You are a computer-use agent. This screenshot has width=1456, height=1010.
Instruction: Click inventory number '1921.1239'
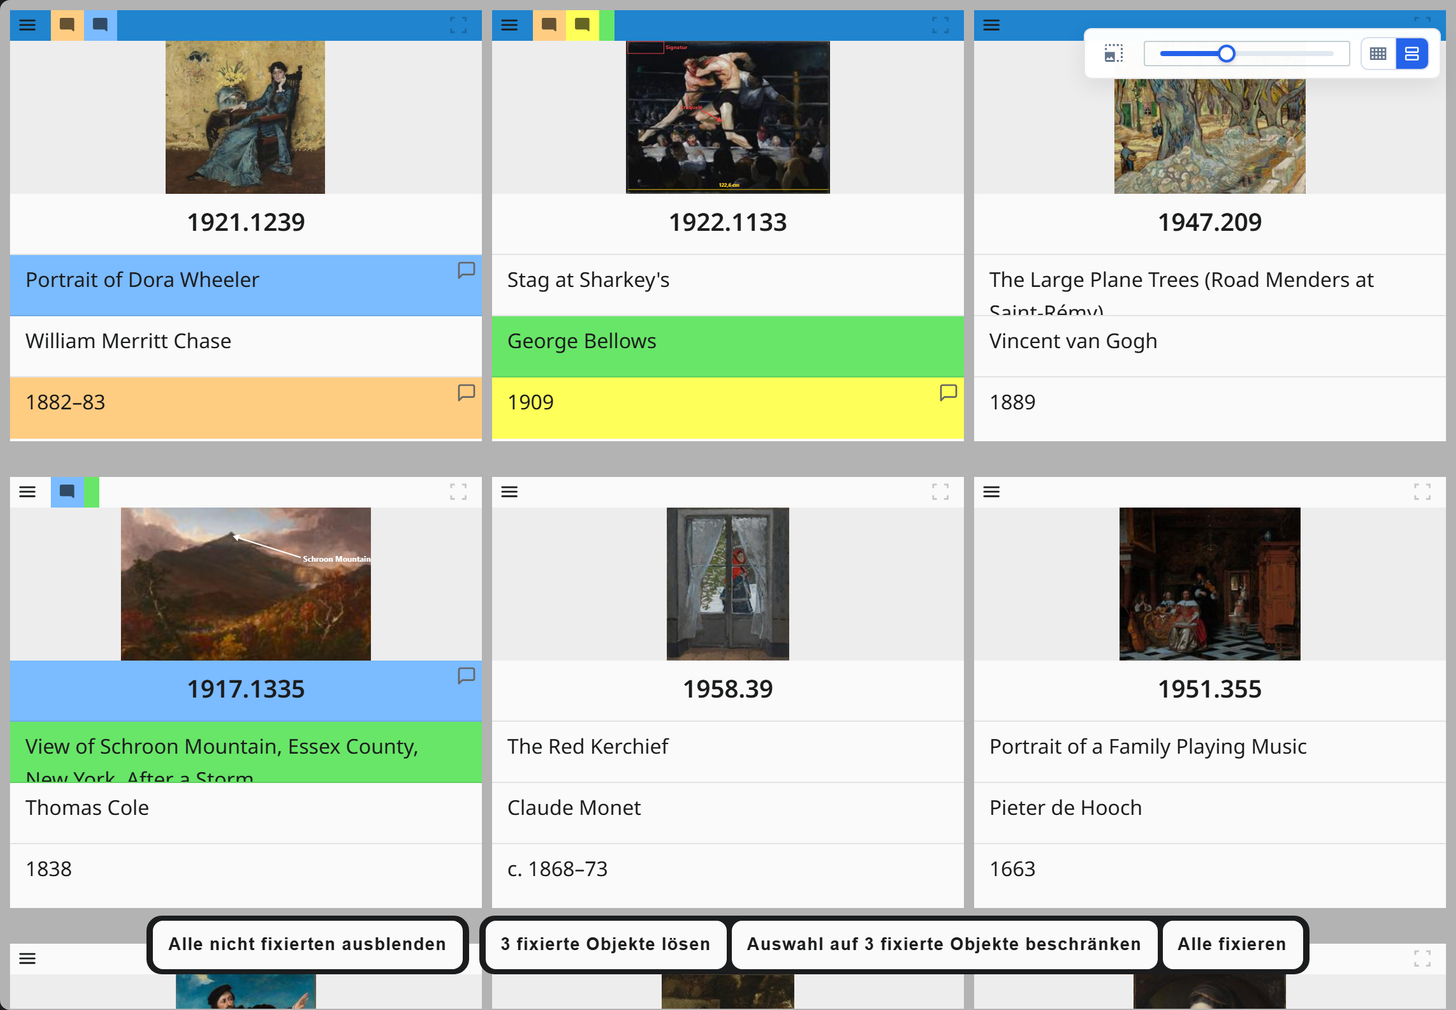click(x=246, y=222)
